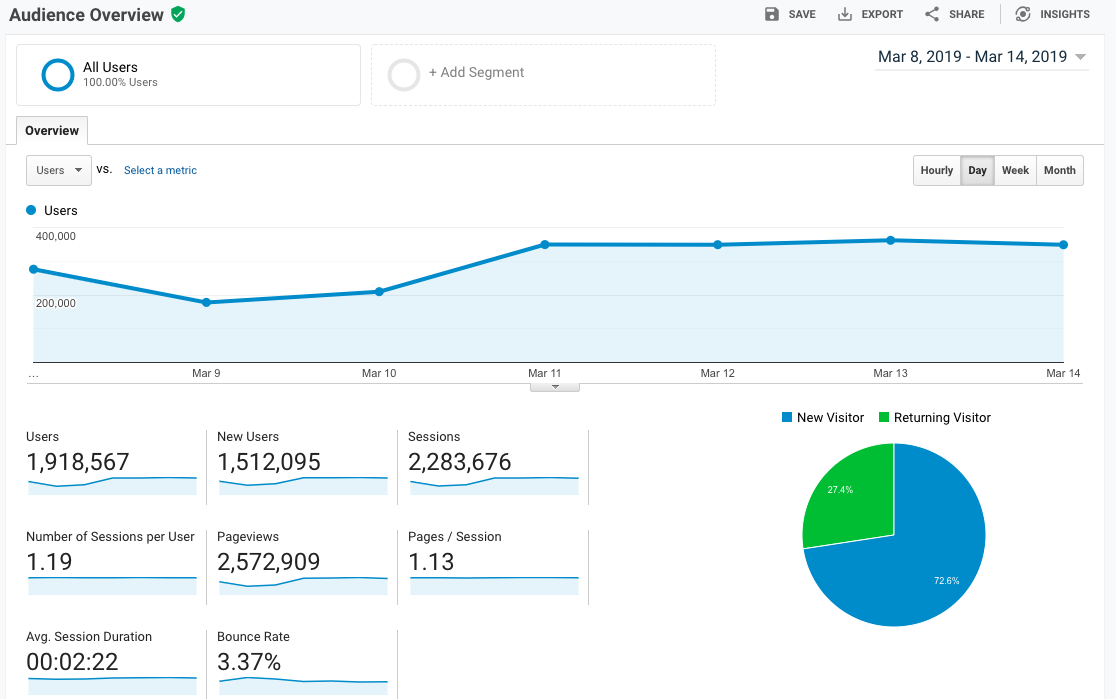Click the blue New Visitor legend swatch
Screen dimensions: 1116x699
(x=787, y=418)
